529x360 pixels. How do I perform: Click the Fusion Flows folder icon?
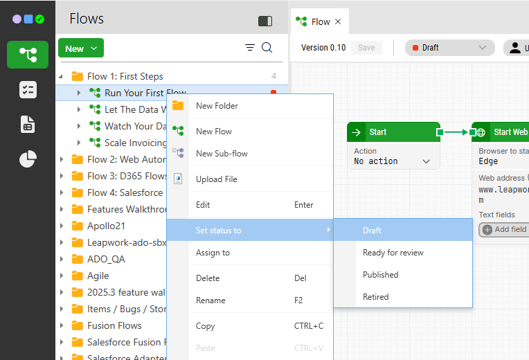point(77,326)
